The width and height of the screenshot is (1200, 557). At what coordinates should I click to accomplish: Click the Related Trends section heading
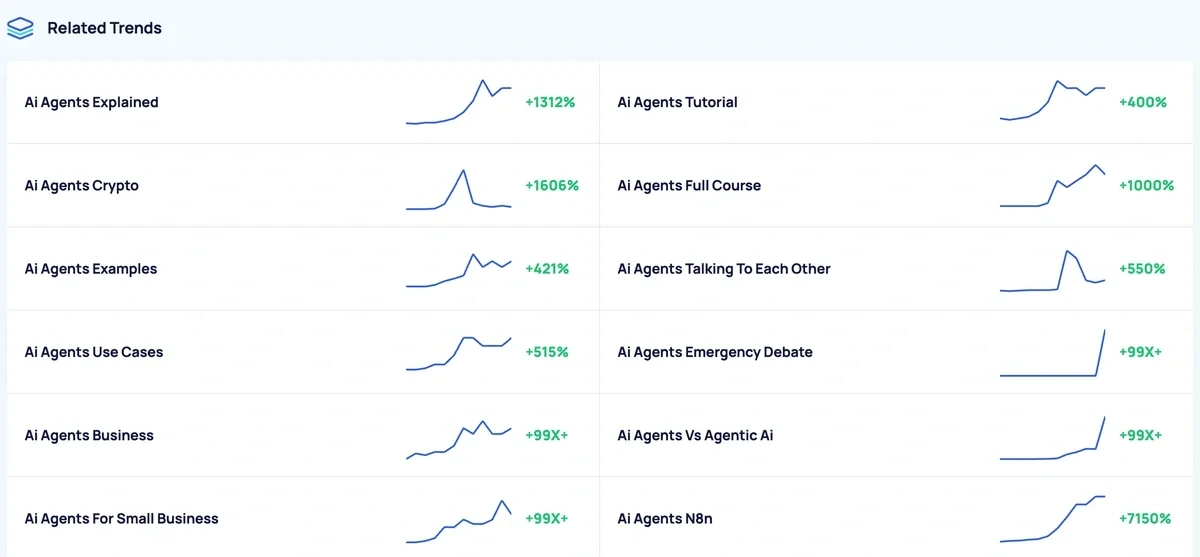pyautogui.click(x=104, y=28)
